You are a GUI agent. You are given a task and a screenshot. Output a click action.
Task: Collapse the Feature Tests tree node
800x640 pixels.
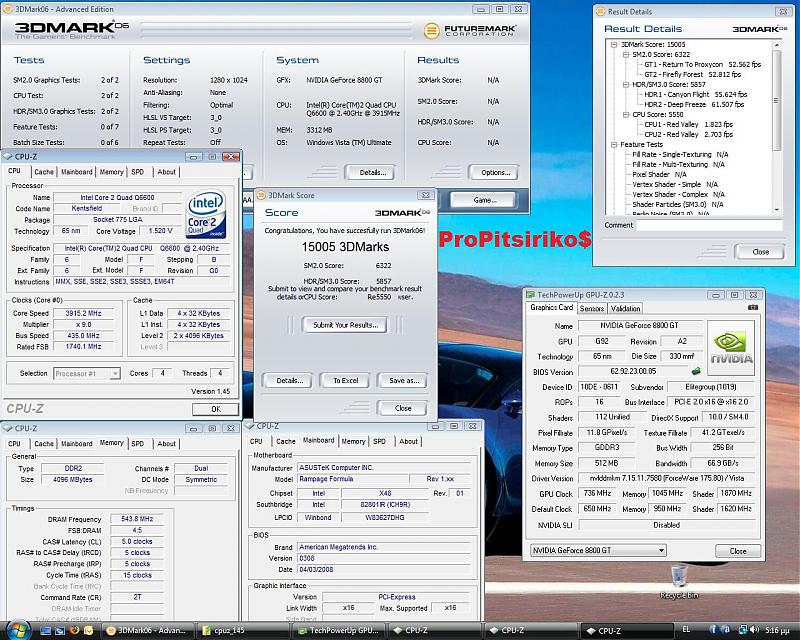[614, 144]
